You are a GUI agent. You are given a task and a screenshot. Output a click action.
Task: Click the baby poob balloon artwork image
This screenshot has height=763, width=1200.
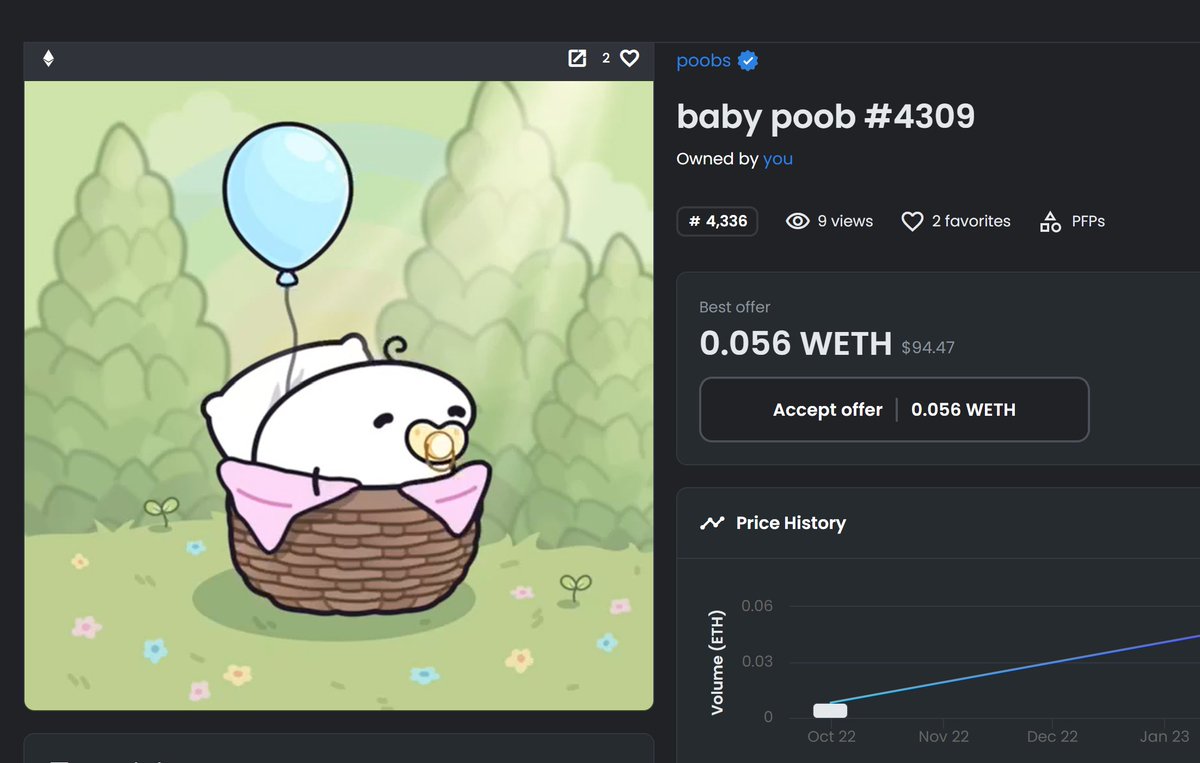339,396
